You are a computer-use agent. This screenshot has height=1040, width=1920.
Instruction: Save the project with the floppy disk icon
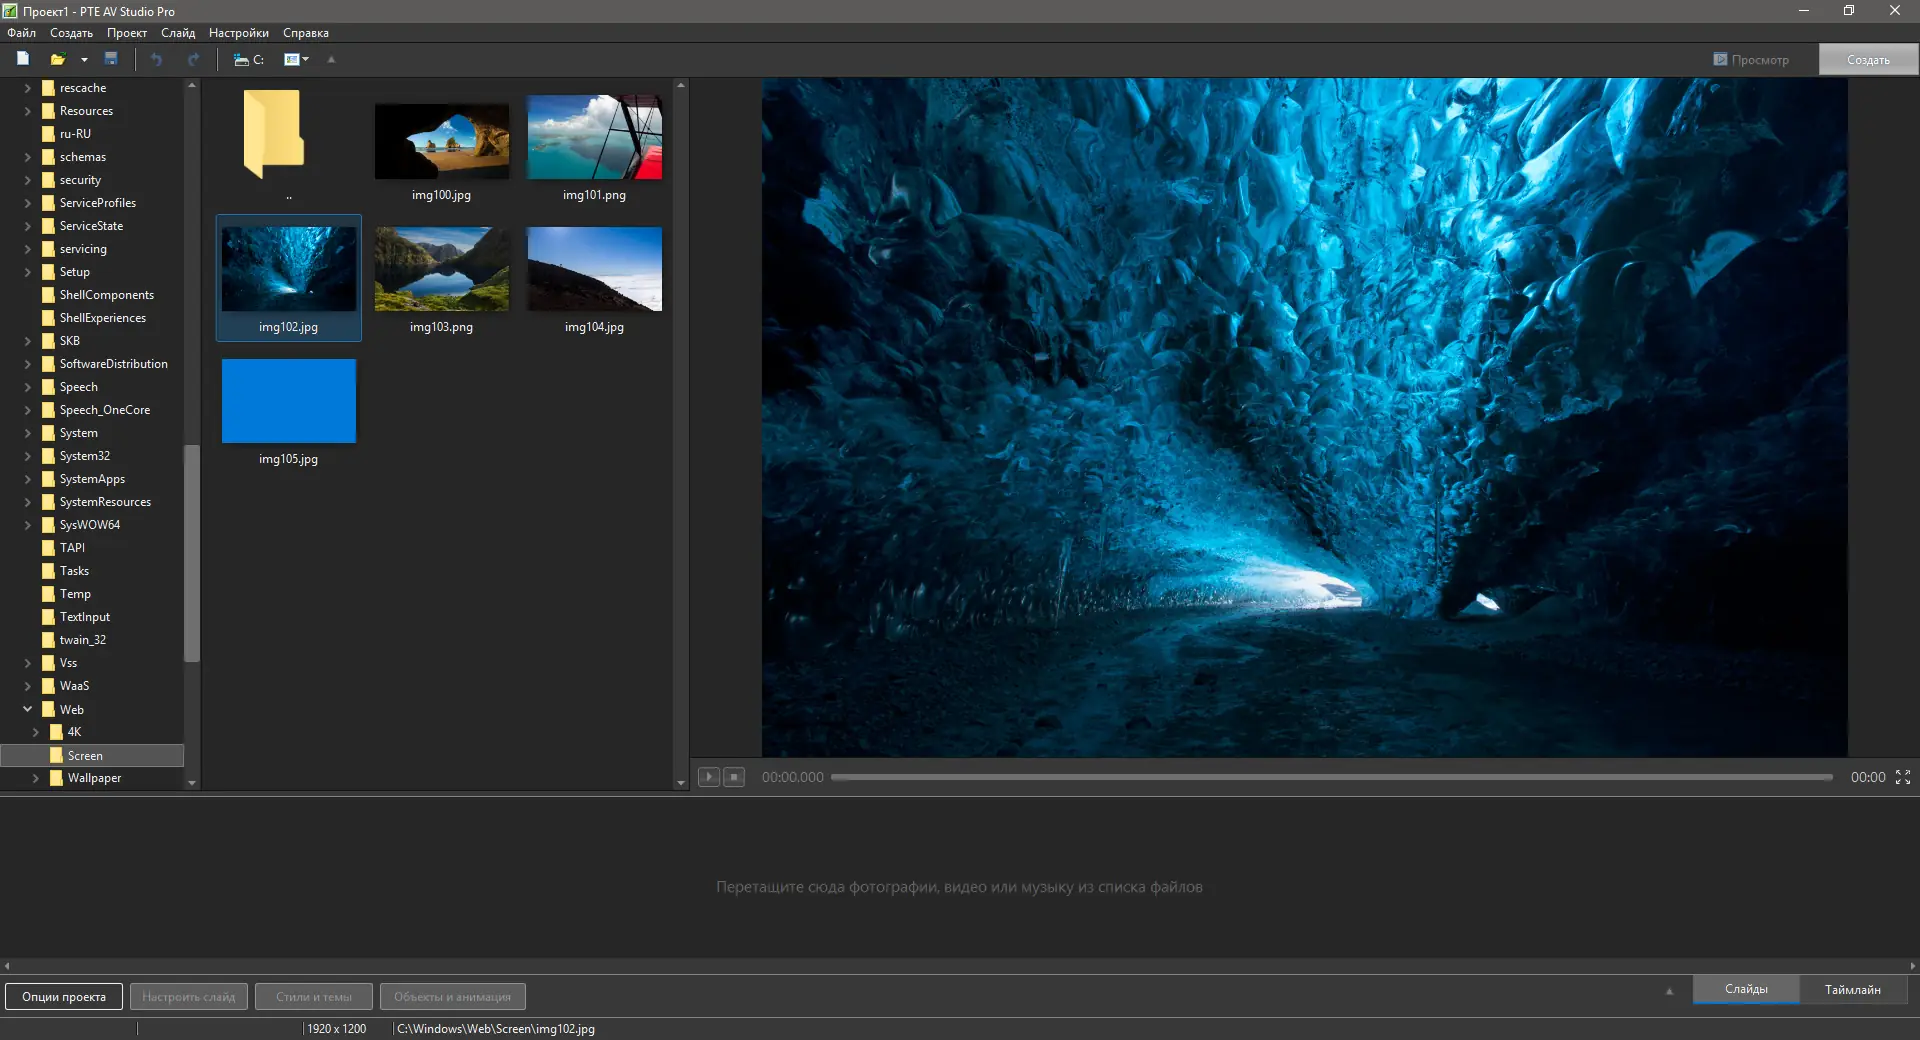point(111,59)
